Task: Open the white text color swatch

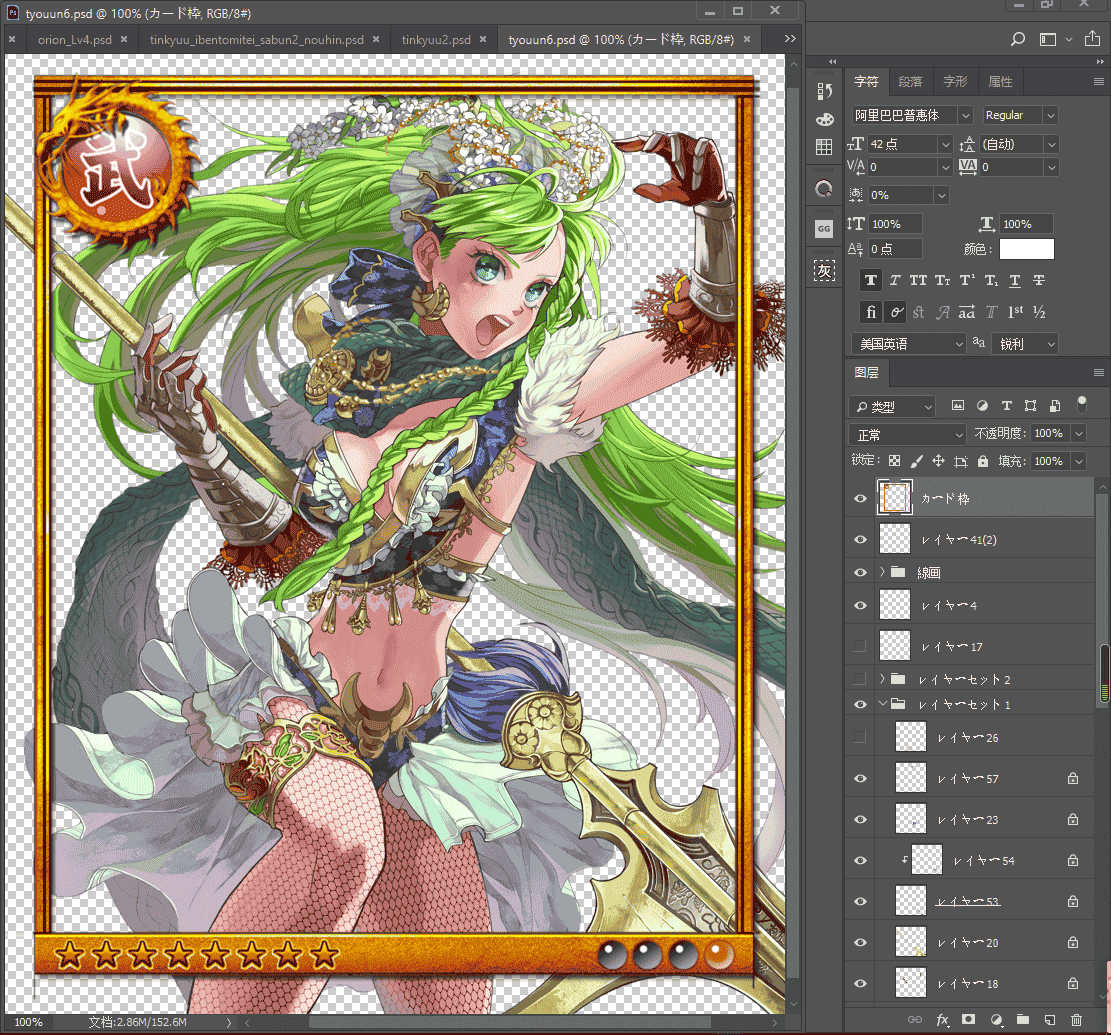Action: (1027, 249)
